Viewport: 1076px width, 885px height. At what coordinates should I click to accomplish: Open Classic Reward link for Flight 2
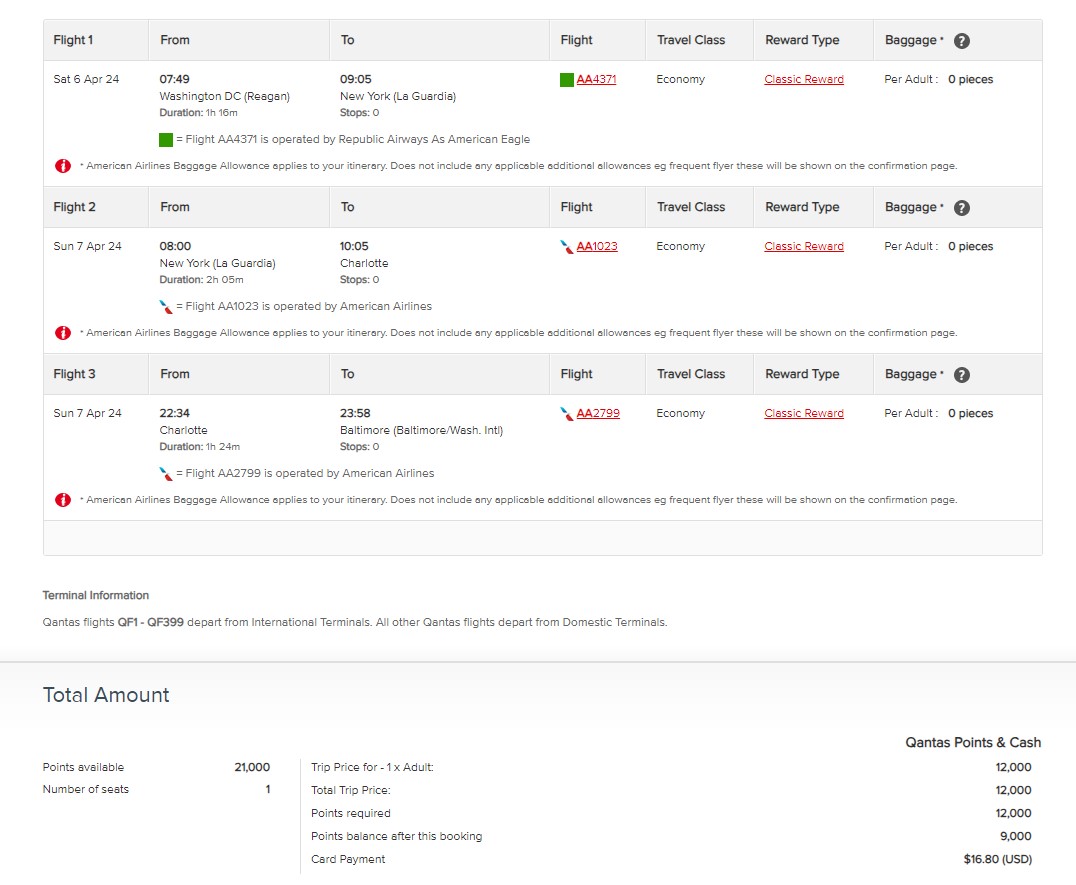coord(804,246)
